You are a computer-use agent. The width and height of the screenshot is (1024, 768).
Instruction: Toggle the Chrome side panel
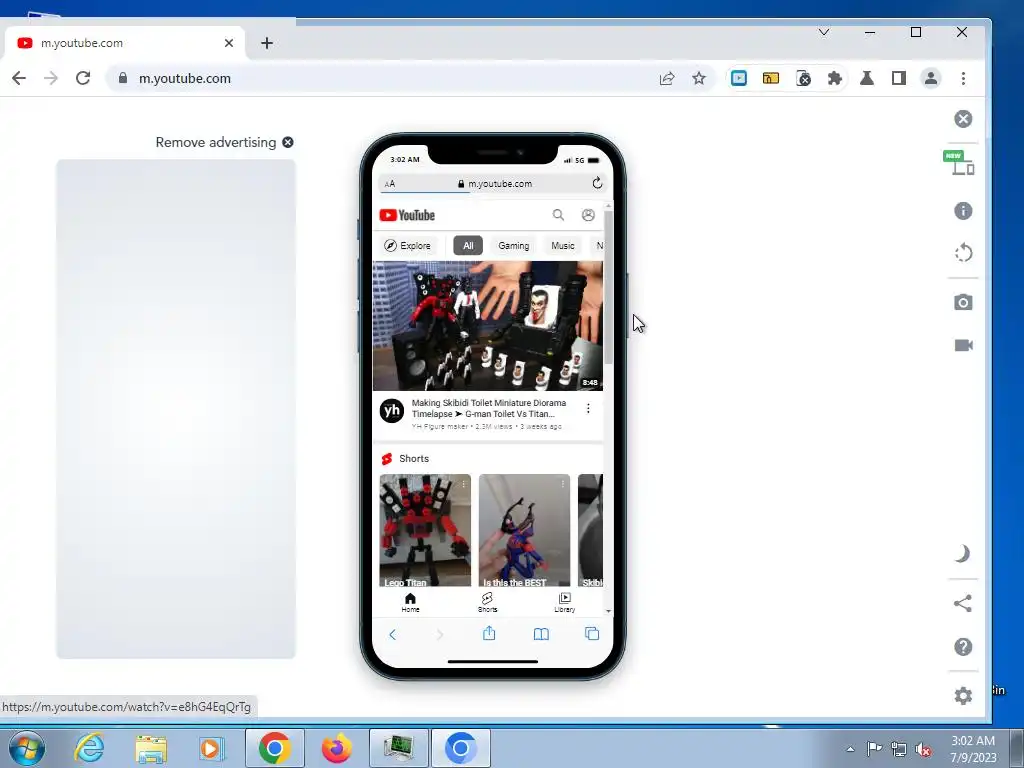(x=899, y=78)
